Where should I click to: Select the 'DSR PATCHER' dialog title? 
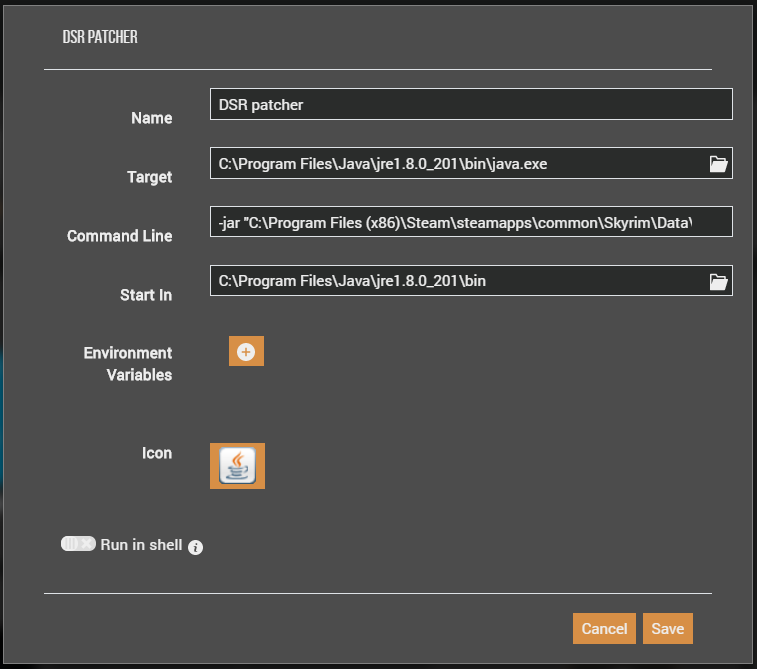[100, 37]
